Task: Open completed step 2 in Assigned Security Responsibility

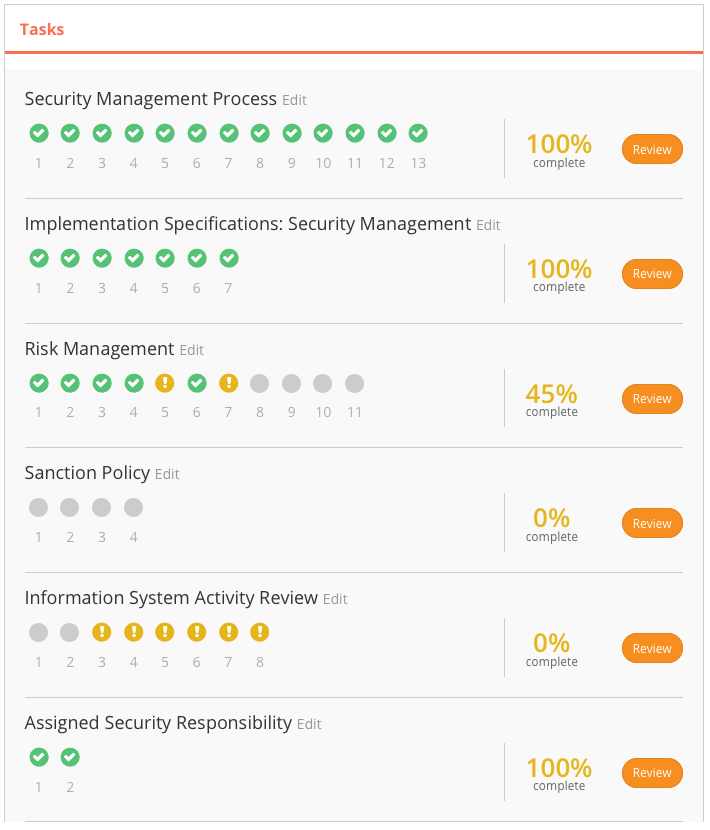Action: point(70,757)
